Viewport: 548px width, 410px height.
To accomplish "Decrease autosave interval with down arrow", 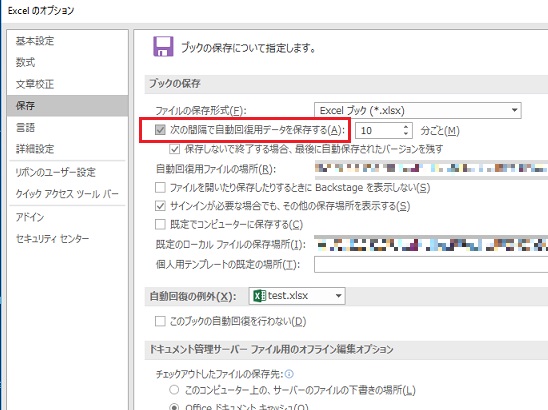I will coord(406,134).
